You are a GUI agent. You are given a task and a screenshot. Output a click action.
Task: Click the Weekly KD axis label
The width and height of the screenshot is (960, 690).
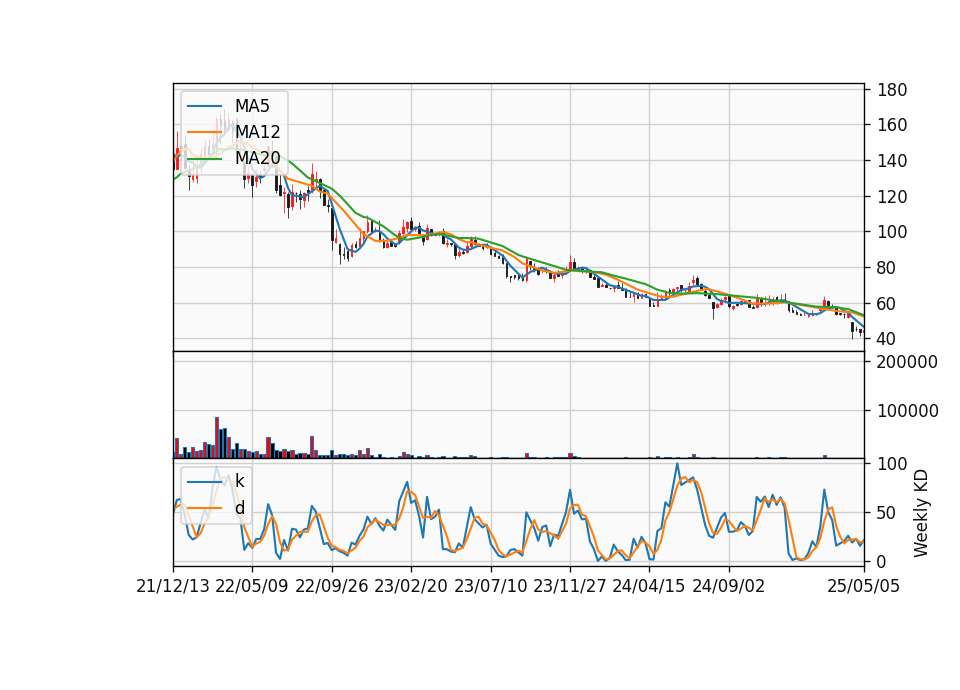coord(921,513)
